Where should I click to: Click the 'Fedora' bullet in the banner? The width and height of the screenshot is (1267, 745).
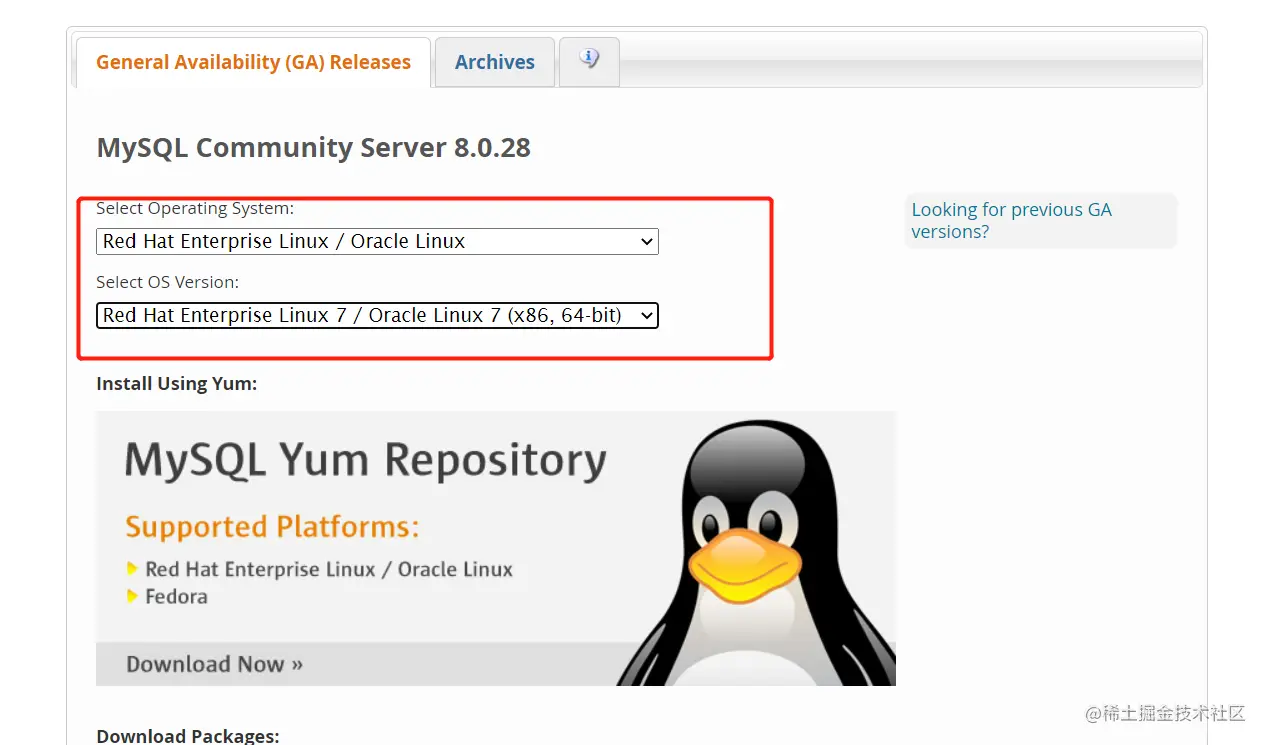click(176, 597)
